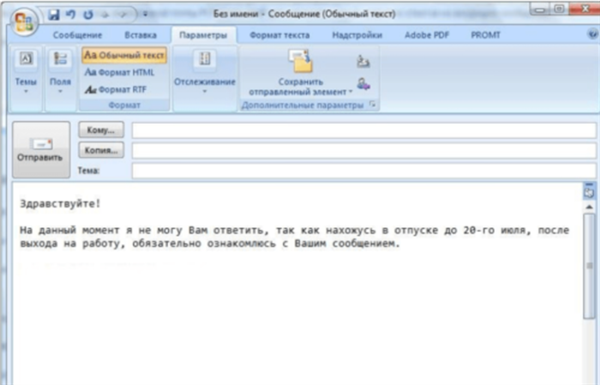Choose Формат HTML message format
This screenshot has height=385, width=600.
click(119, 72)
